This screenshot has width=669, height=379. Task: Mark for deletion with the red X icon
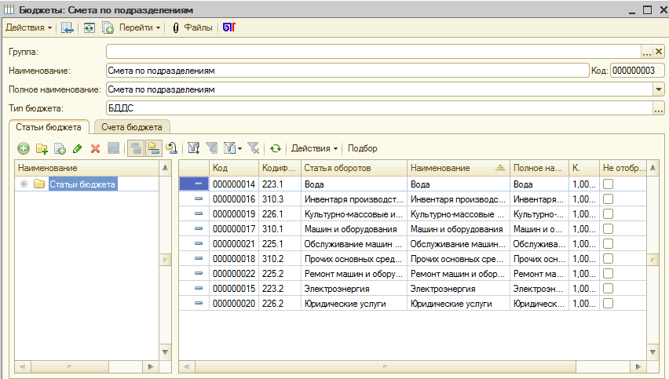pyautogui.click(x=95, y=149)
